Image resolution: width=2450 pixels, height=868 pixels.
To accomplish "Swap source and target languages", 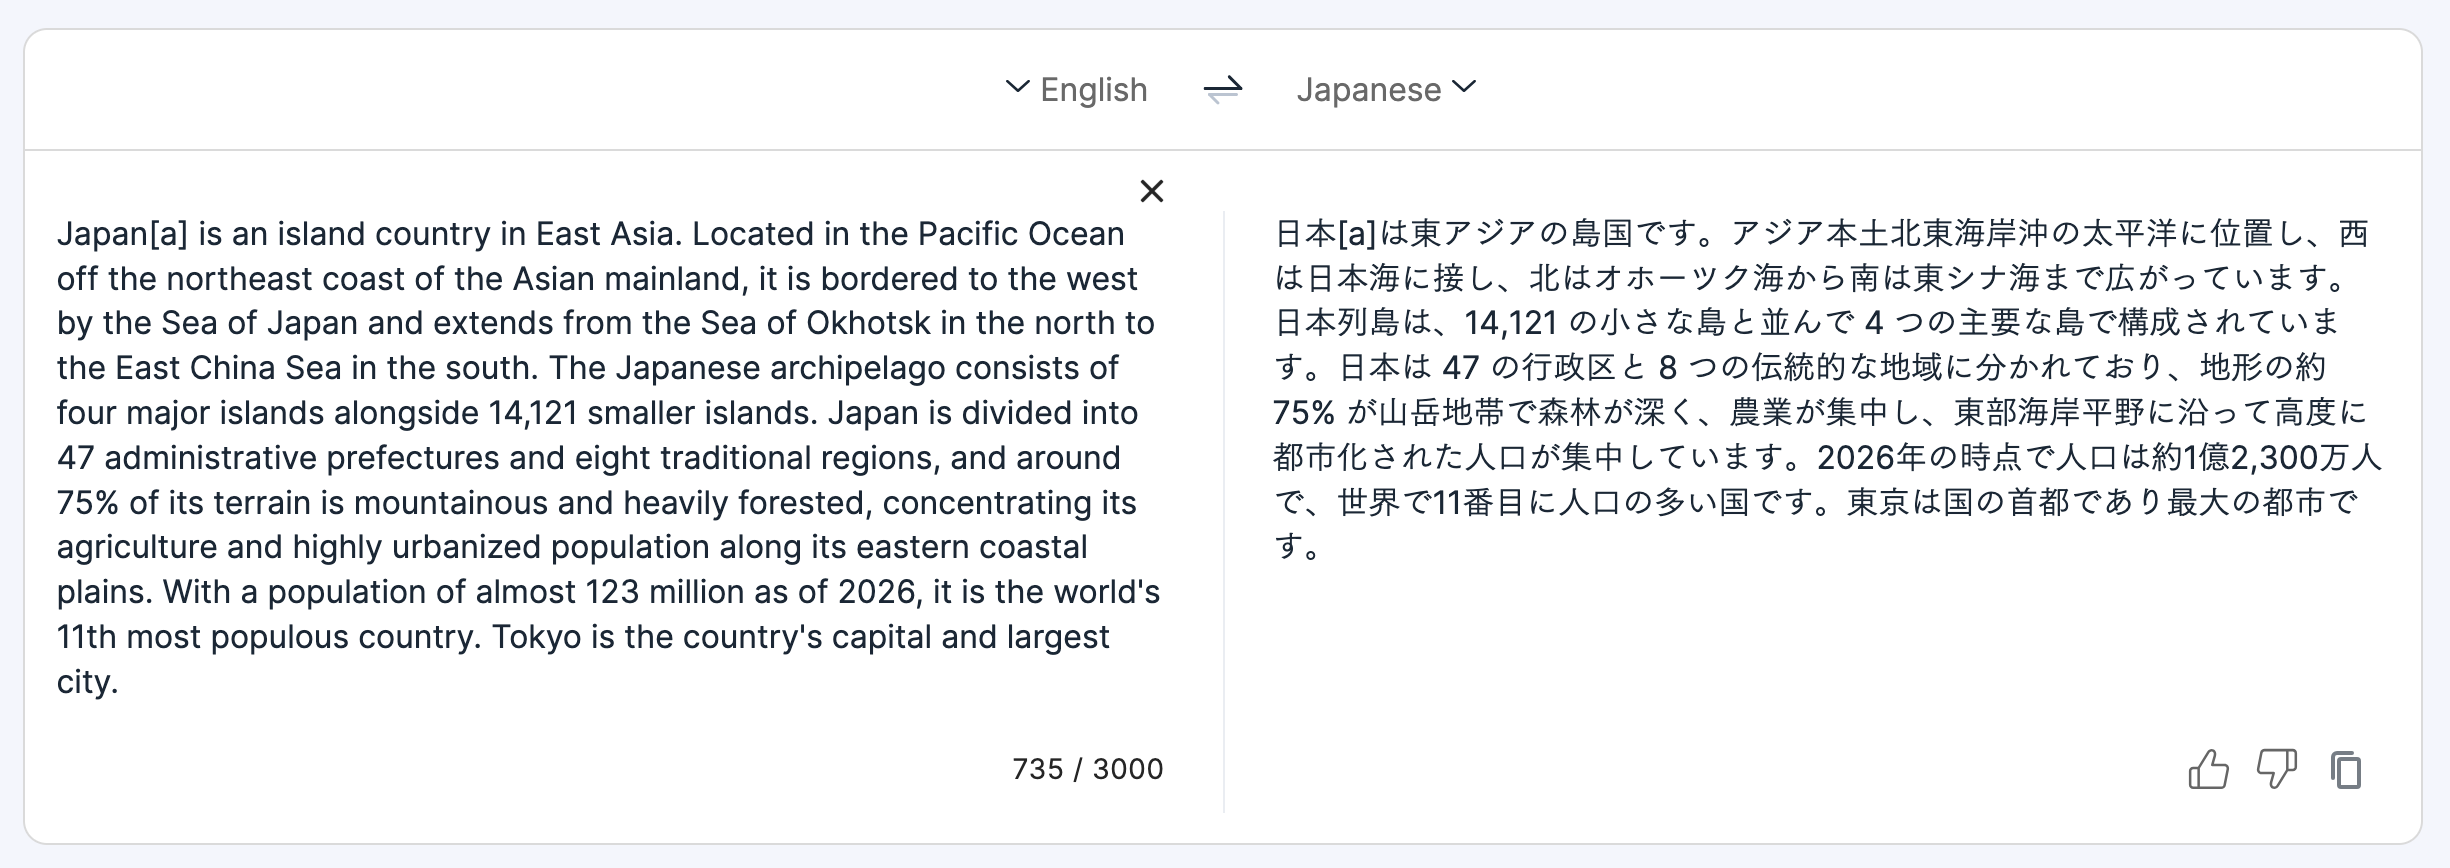I will click(1222, 90).
